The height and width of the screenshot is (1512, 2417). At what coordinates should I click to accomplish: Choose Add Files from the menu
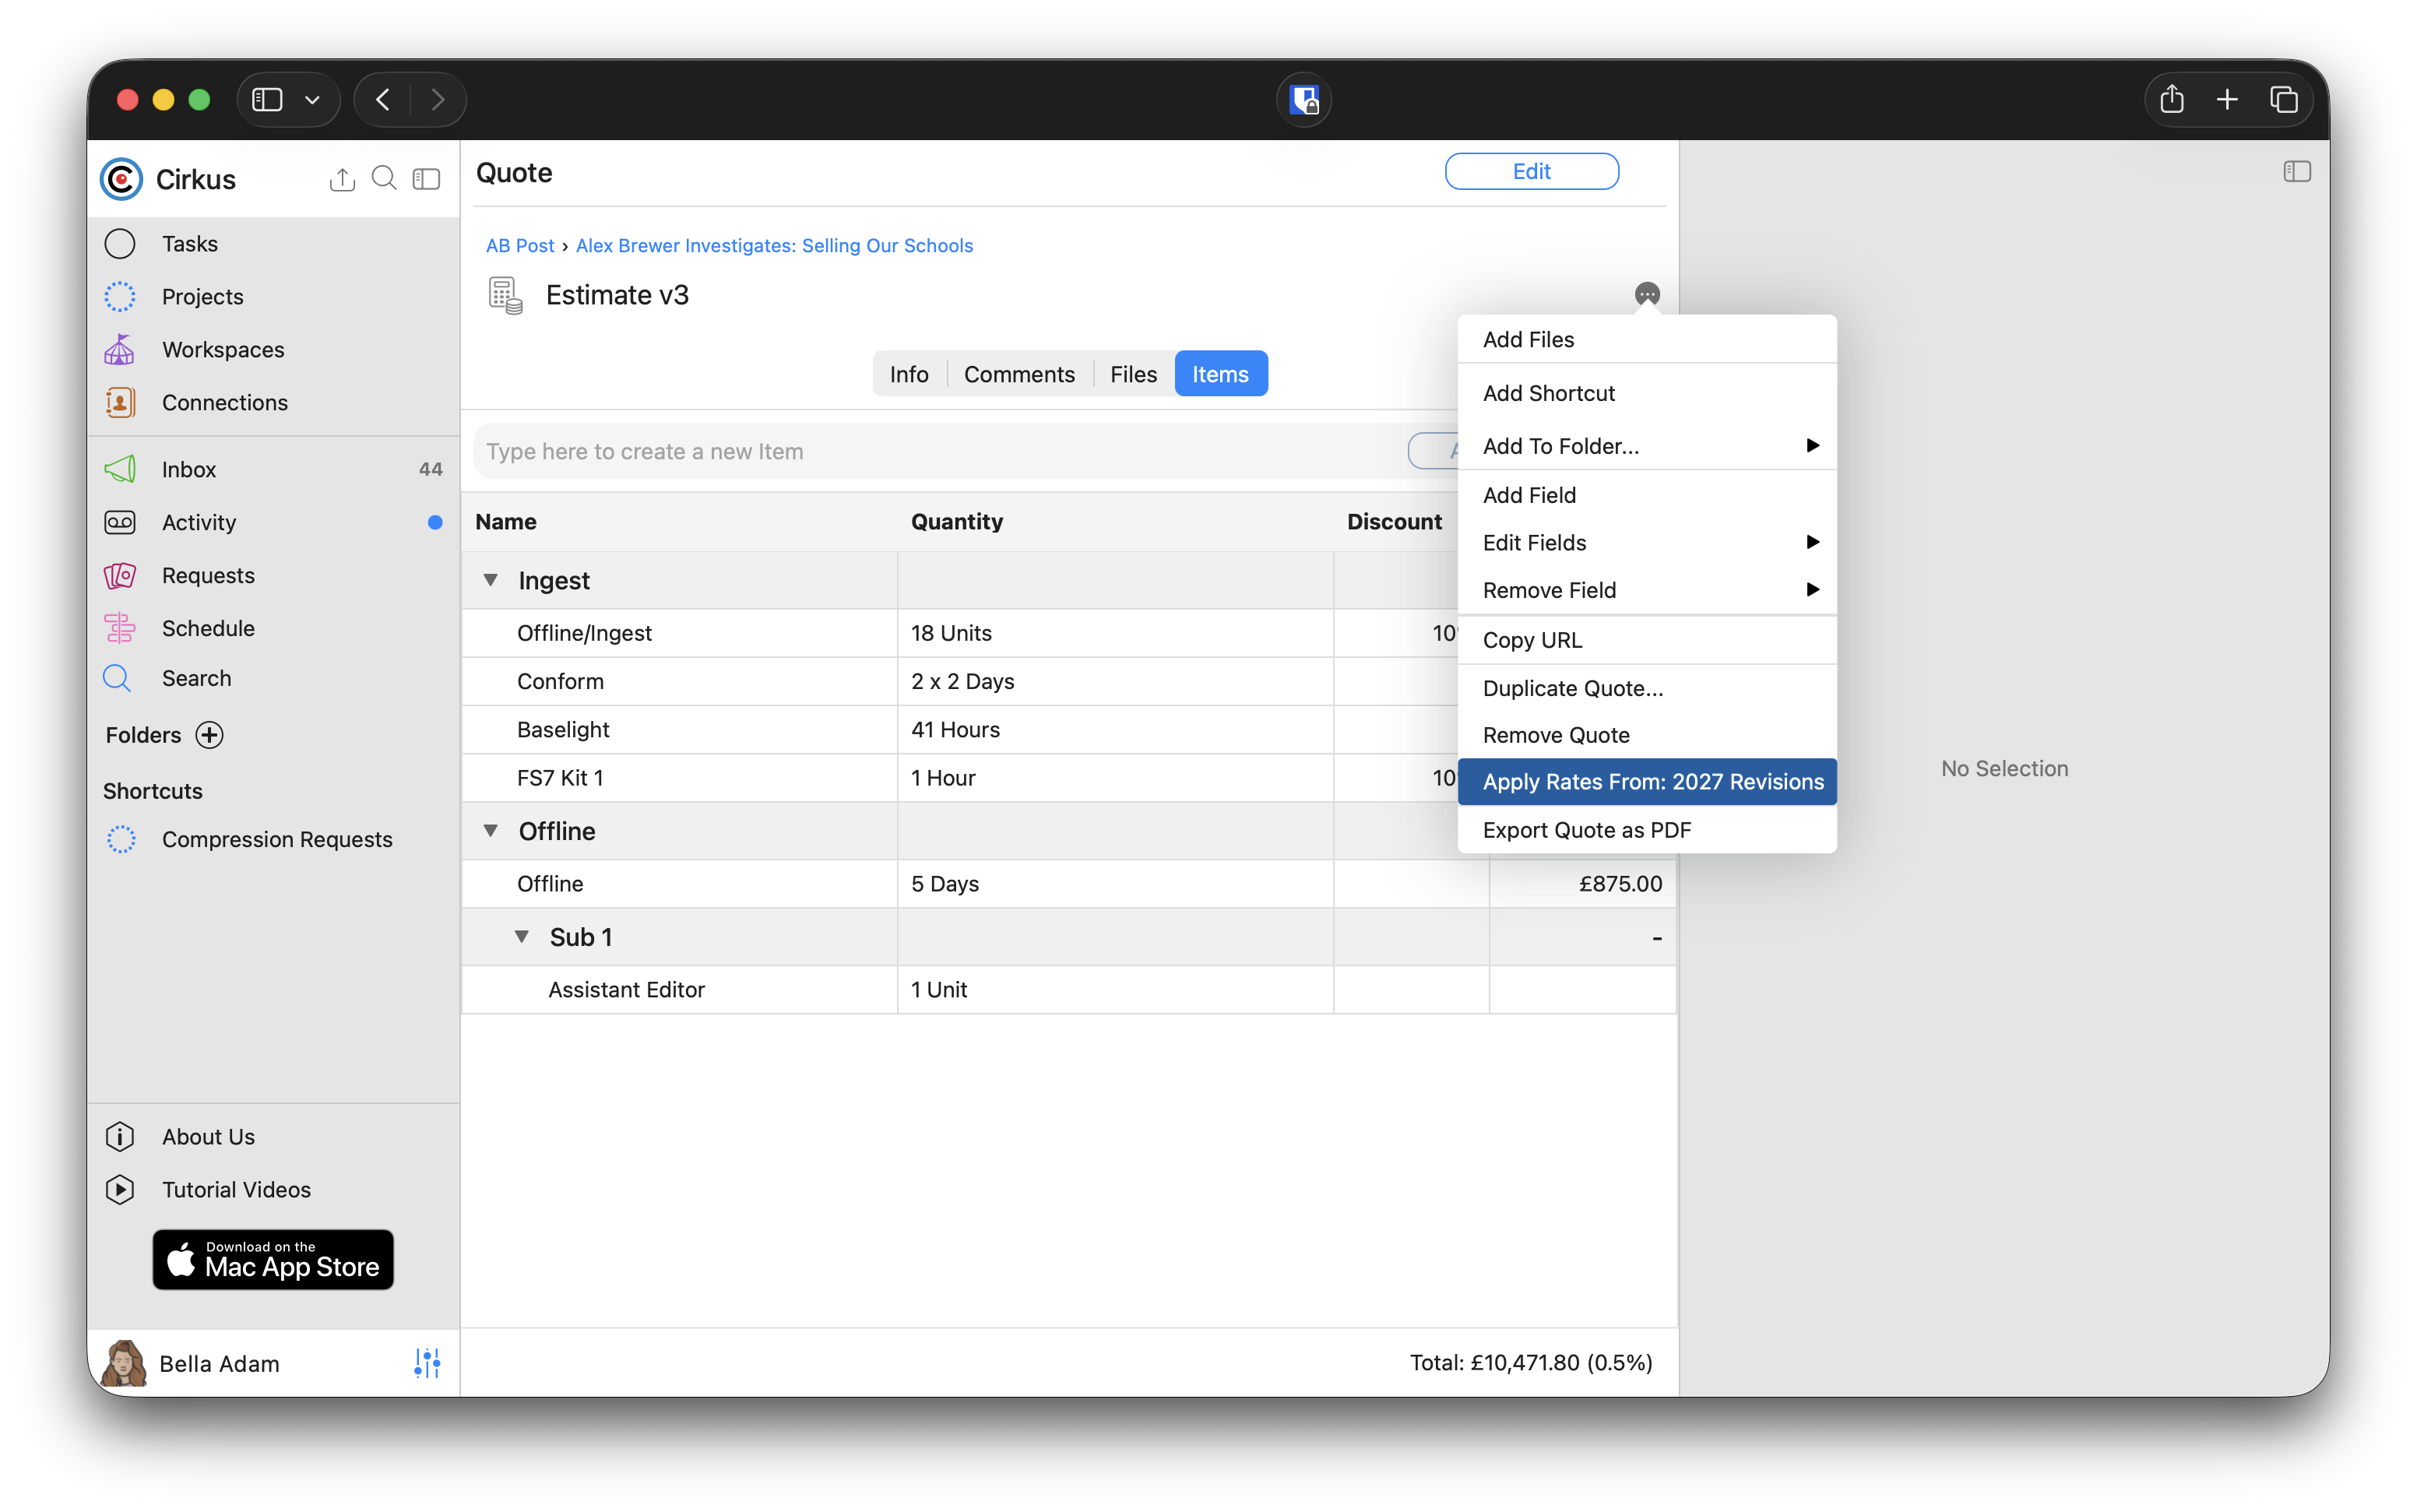1647,340
